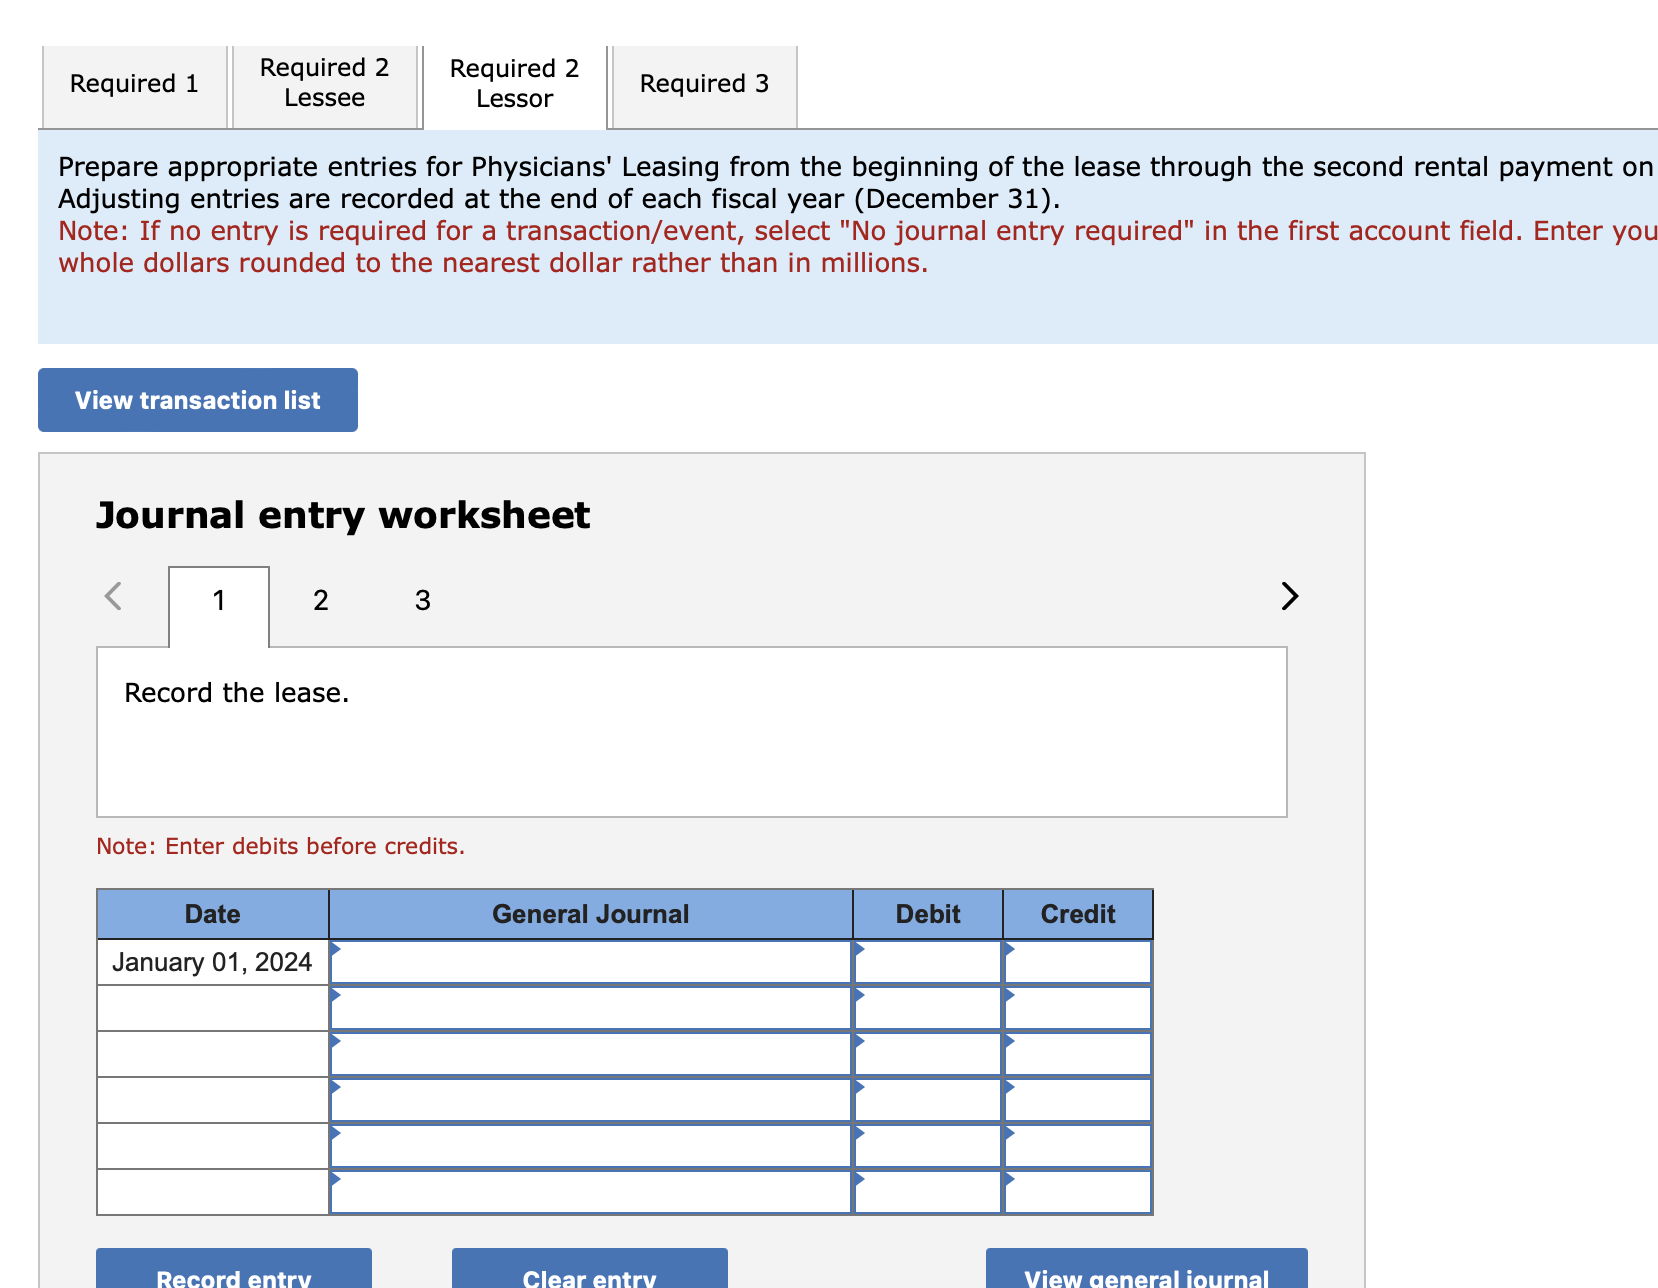1658x1288 pixels.
Task: Click the Debit column header
Action: tap(928, 914)
